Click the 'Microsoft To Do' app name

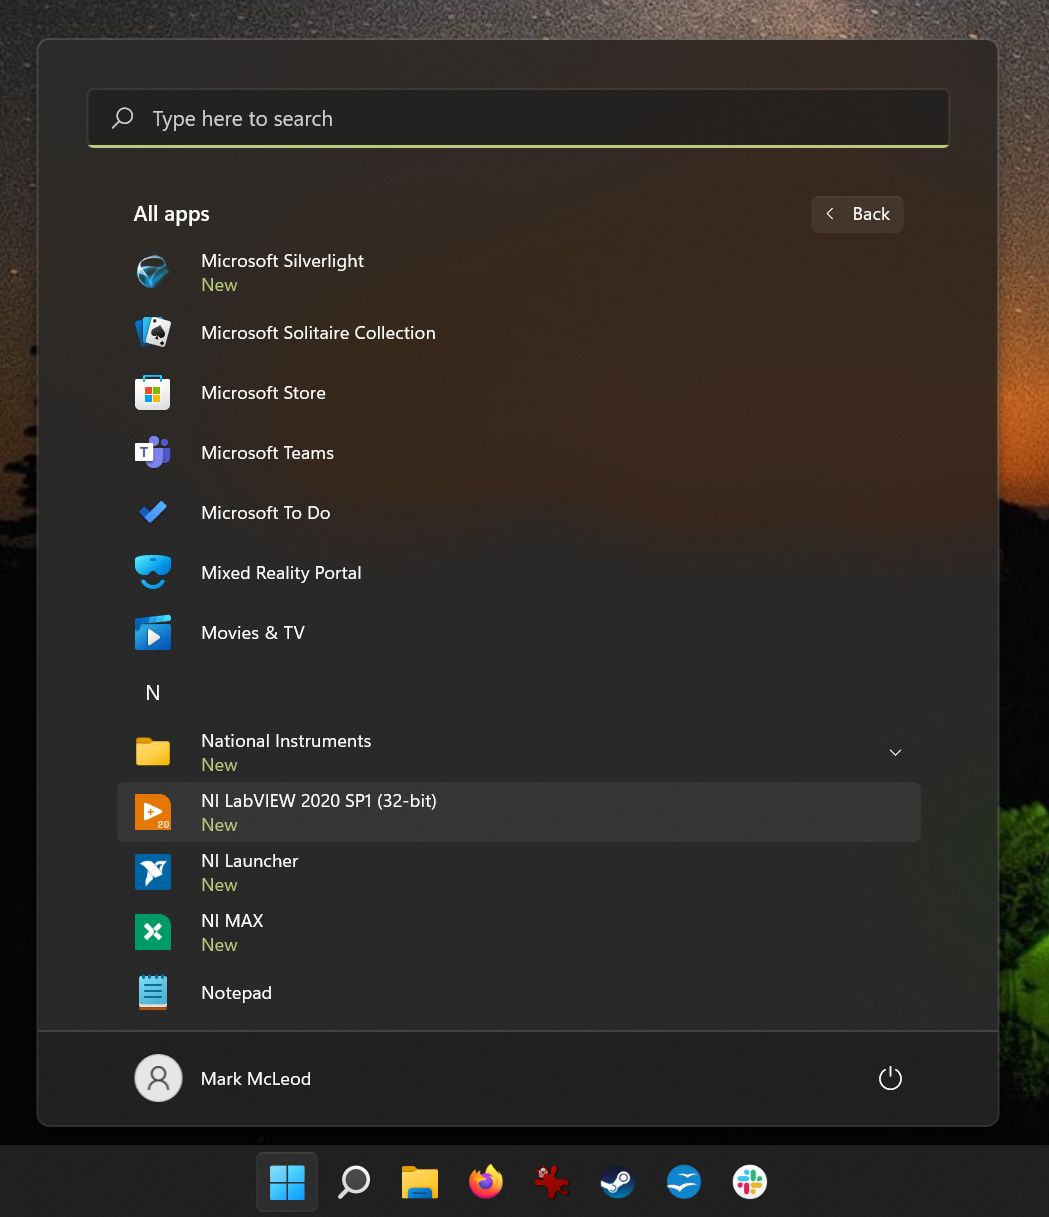tap(265, 513)
